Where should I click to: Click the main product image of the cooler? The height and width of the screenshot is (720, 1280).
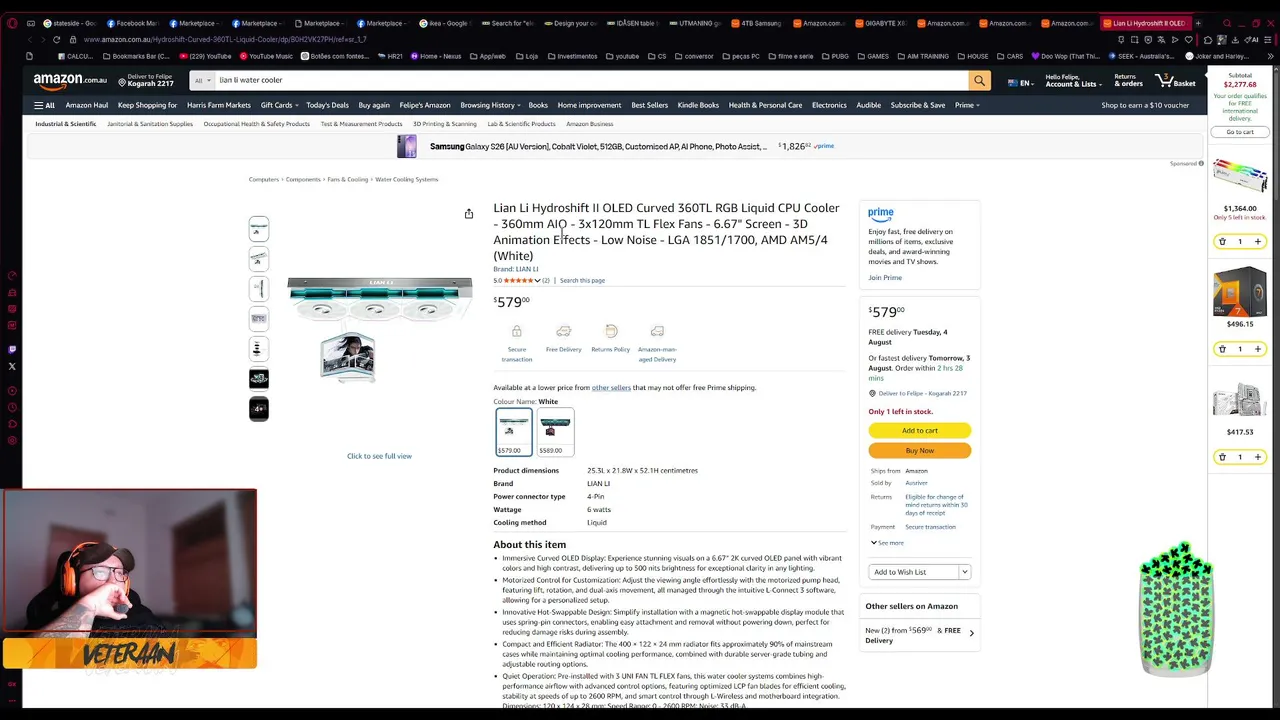(x=380, y=329)
